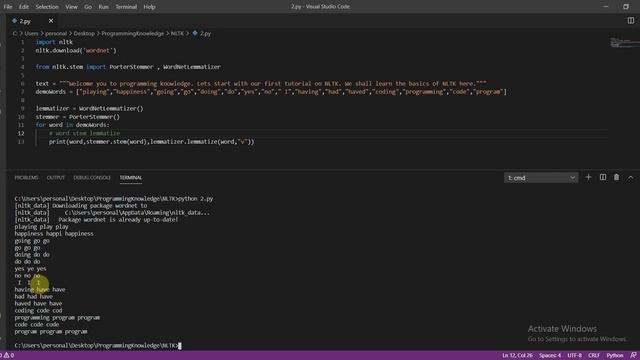Viewport: 640px width, 360px height.
Task: Open the Help menu
Action: pos(149,7)
